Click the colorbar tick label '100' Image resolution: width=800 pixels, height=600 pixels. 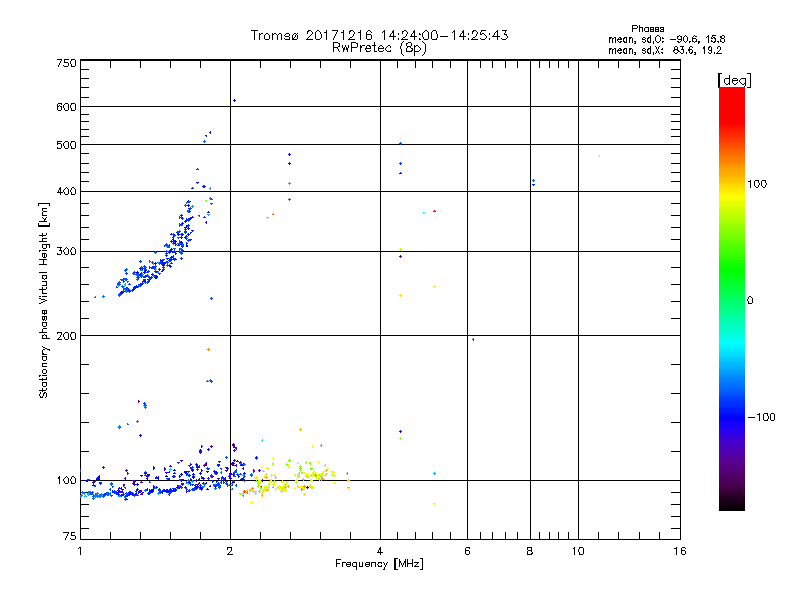tap(757, 184)
